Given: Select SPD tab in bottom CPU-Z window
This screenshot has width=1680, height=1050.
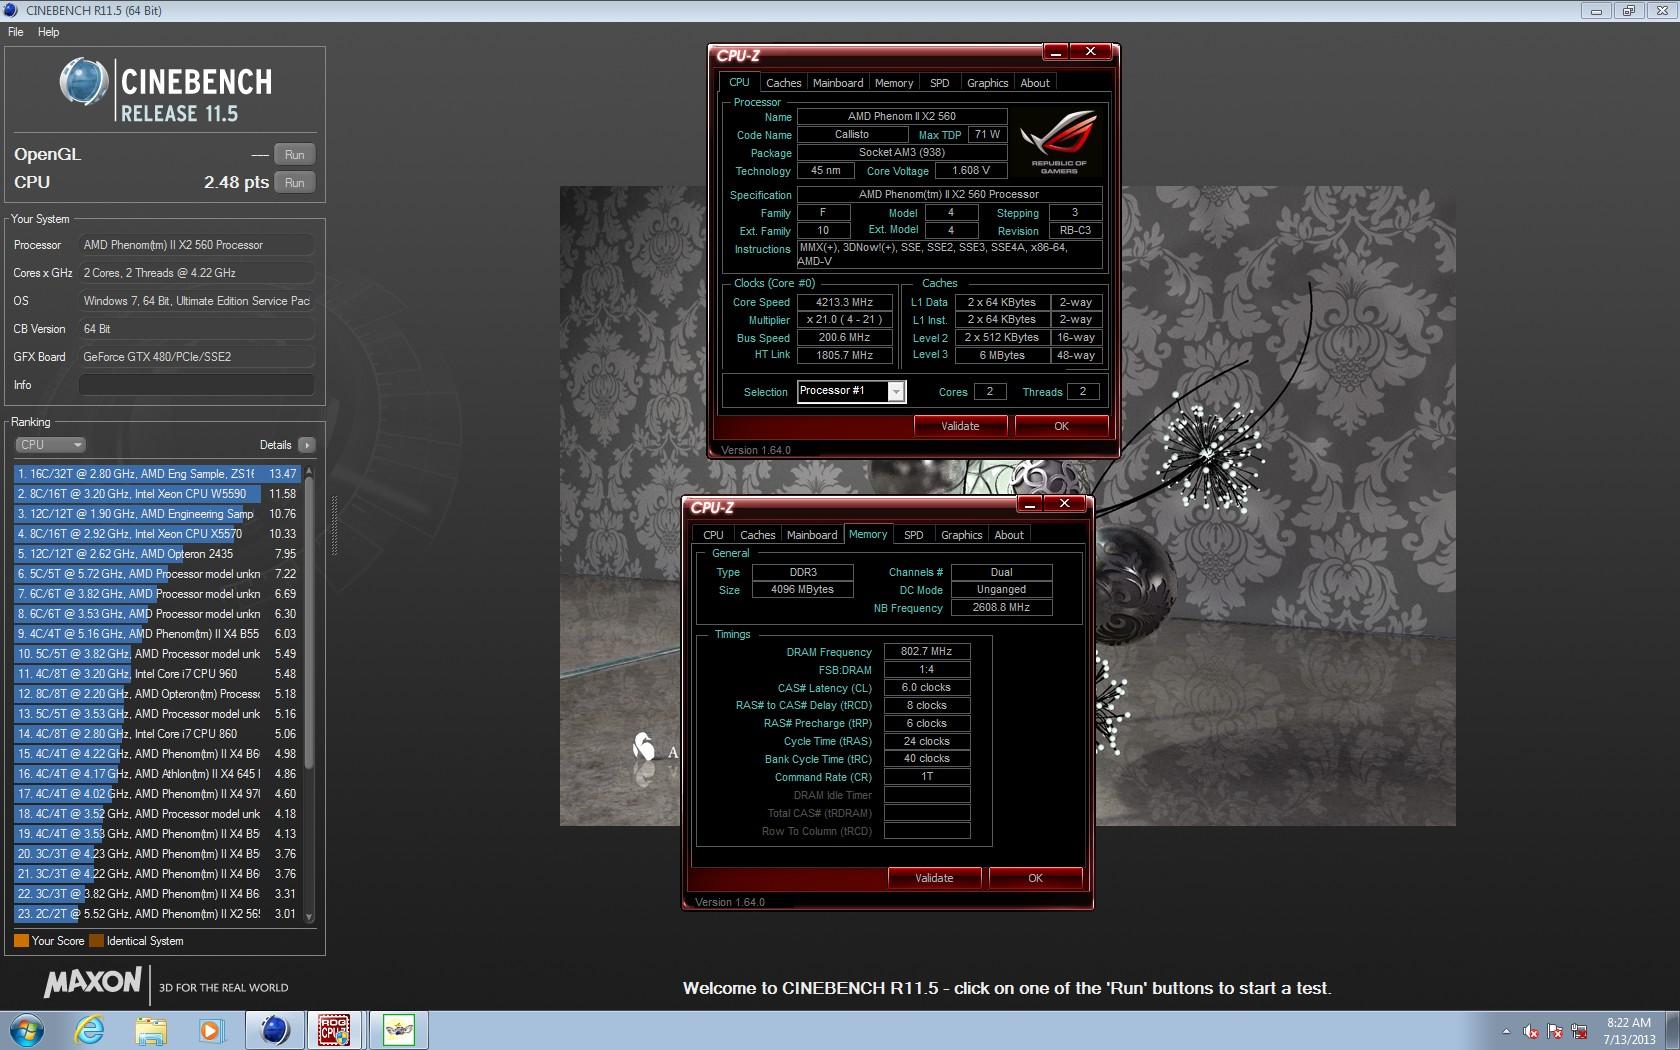Looking at the screenshot, I should click(x=914, y=535).
